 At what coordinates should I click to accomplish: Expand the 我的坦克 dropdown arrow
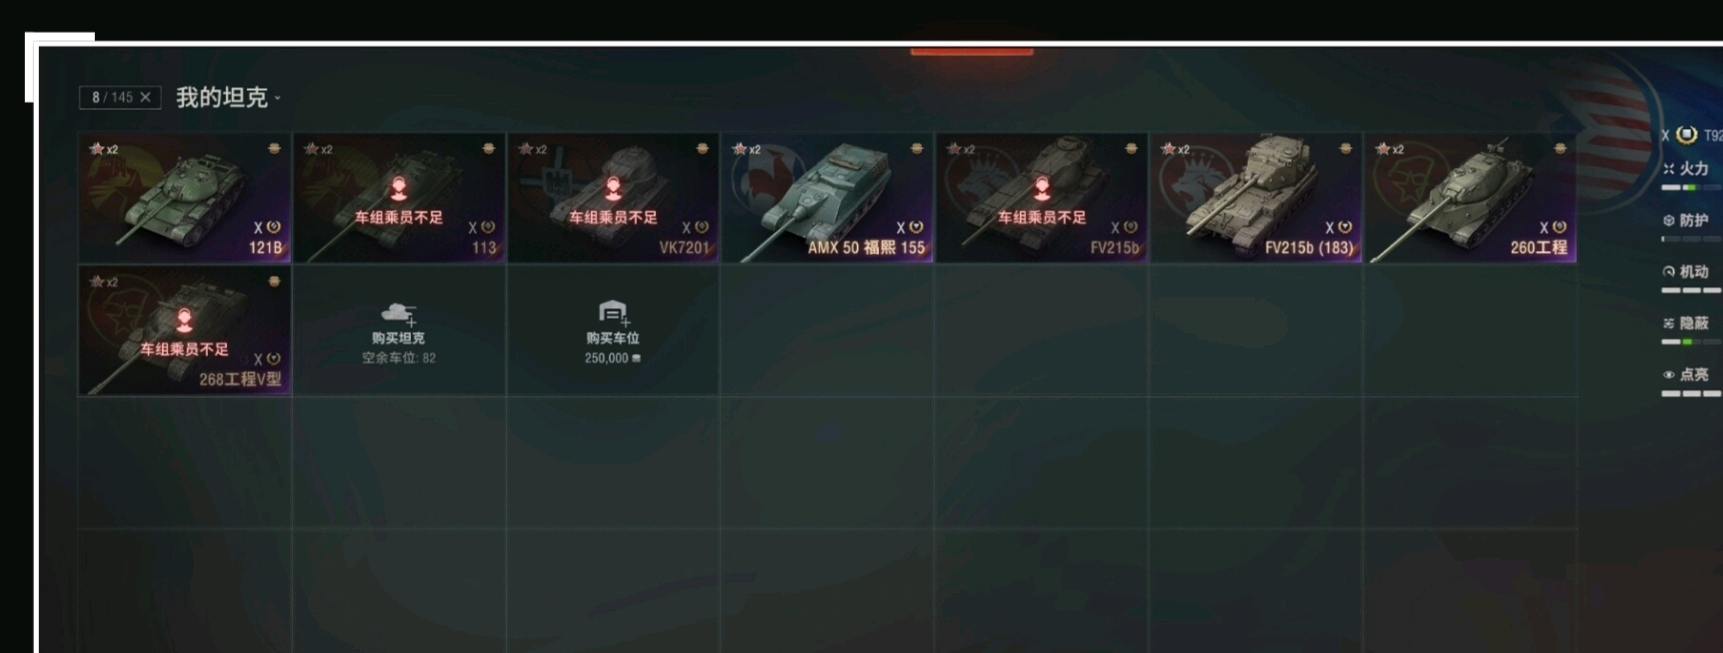click(277, 99)
